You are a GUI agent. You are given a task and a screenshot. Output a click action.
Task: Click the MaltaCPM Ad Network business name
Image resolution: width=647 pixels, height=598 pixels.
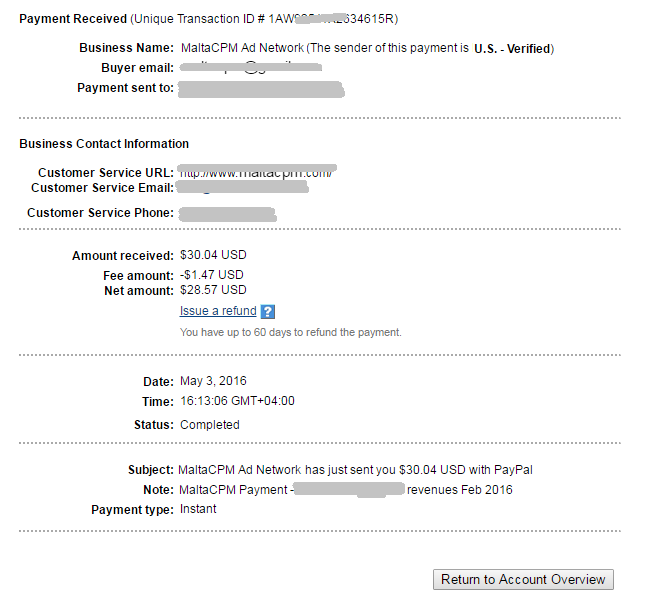click(x=242, y=48)
